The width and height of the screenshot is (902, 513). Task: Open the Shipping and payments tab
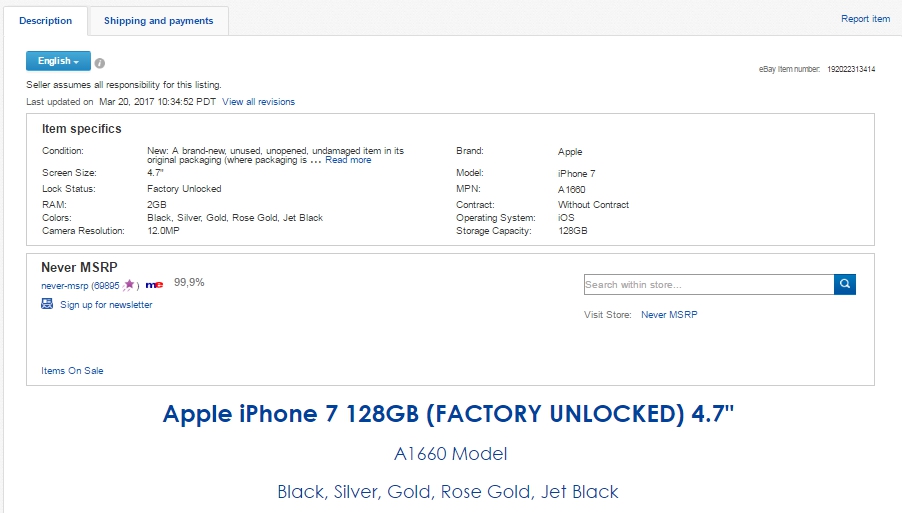point(158,21)
